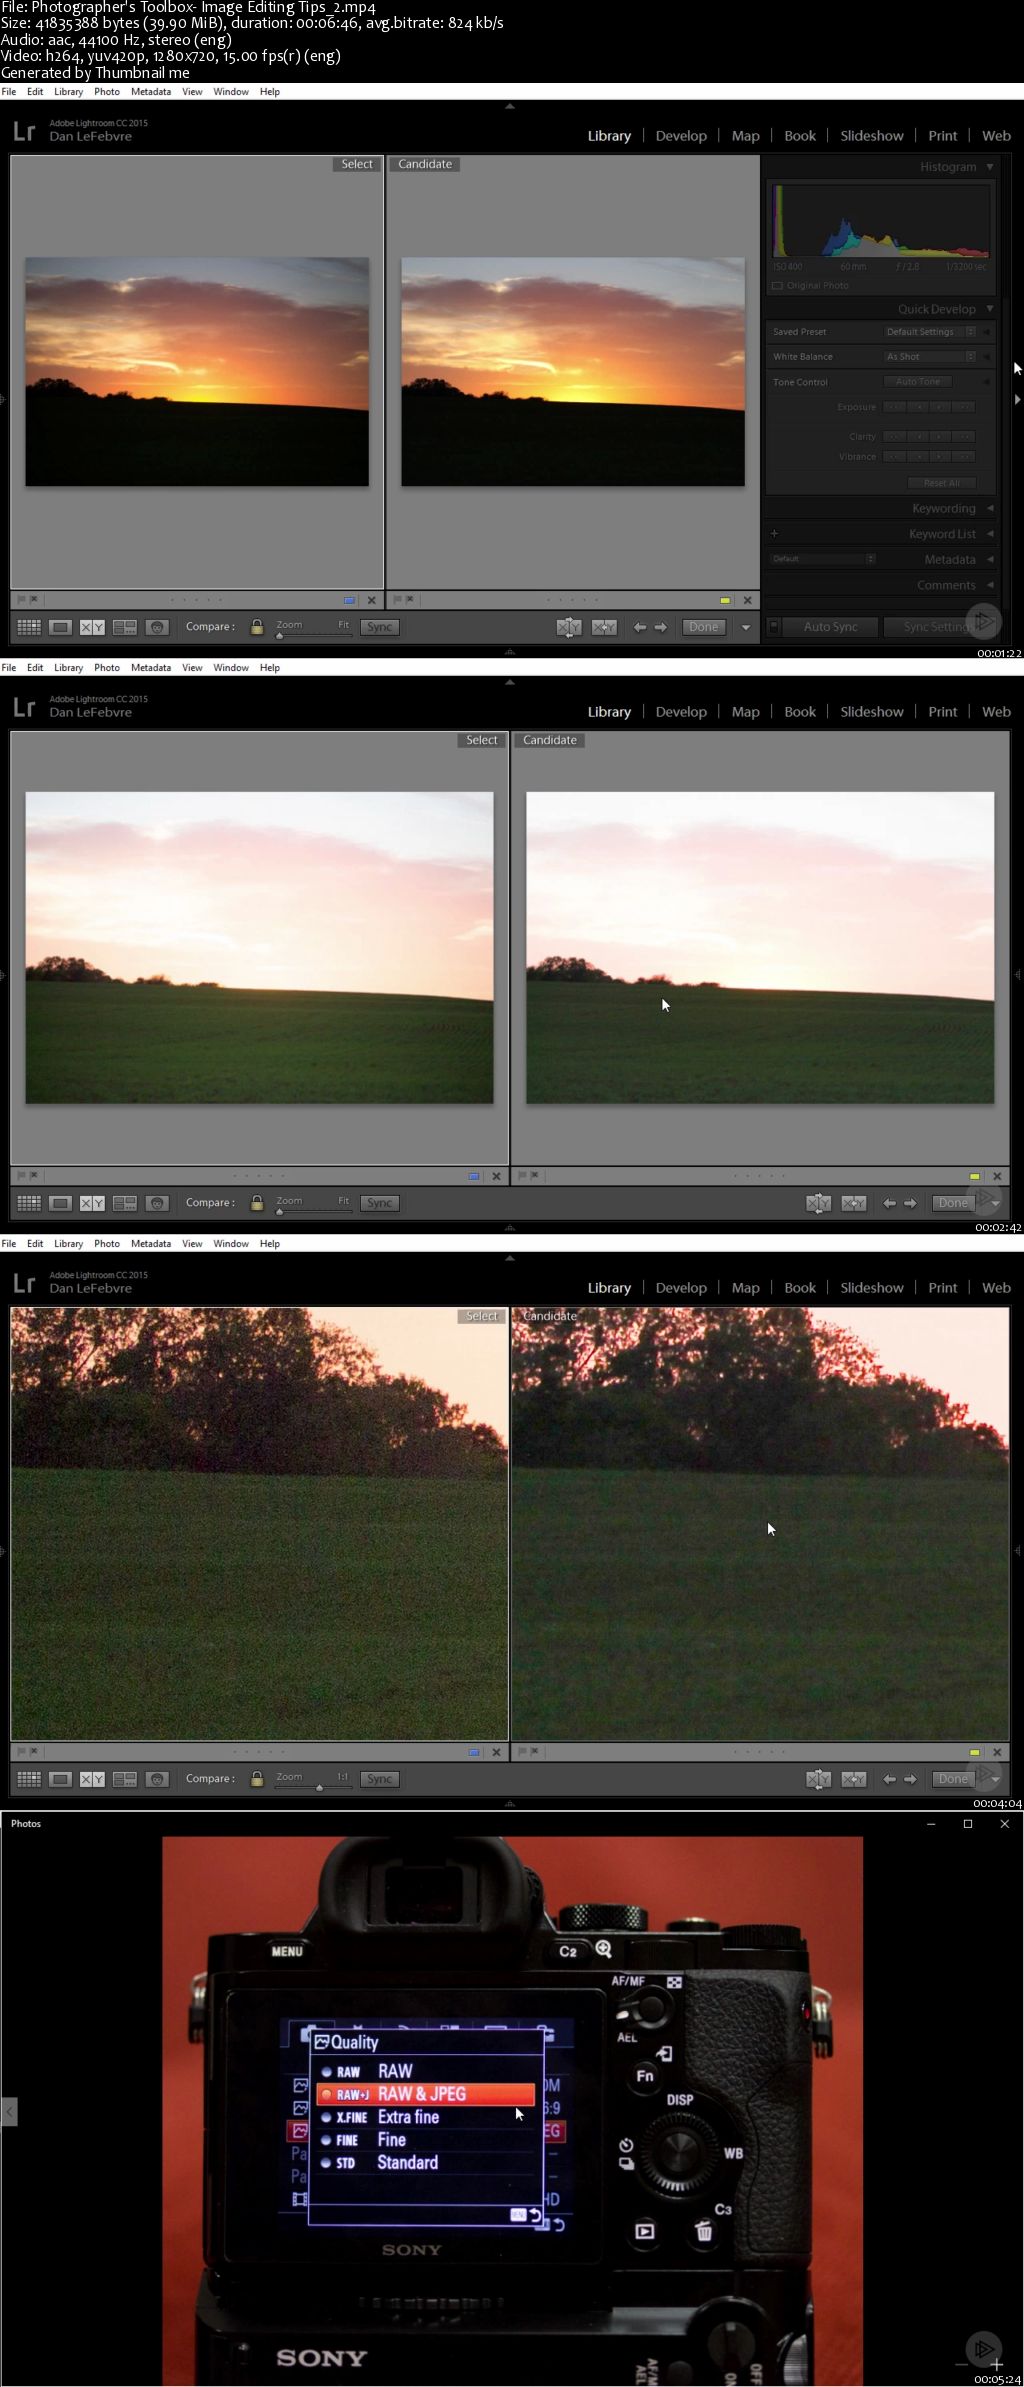Click the Done button in 00:01:22 frame
Image resolution: width=1024 pixels, height=2387 pixels.
pos(704,627)
